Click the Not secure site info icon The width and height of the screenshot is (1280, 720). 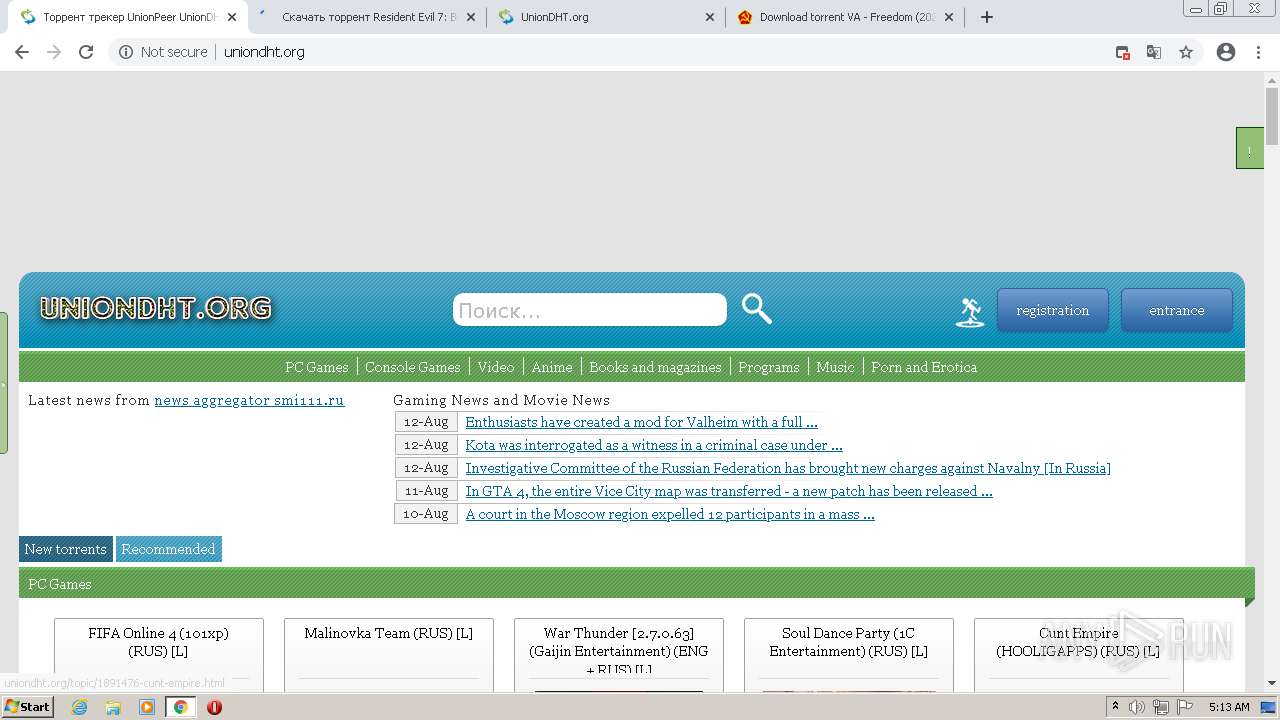126,52
